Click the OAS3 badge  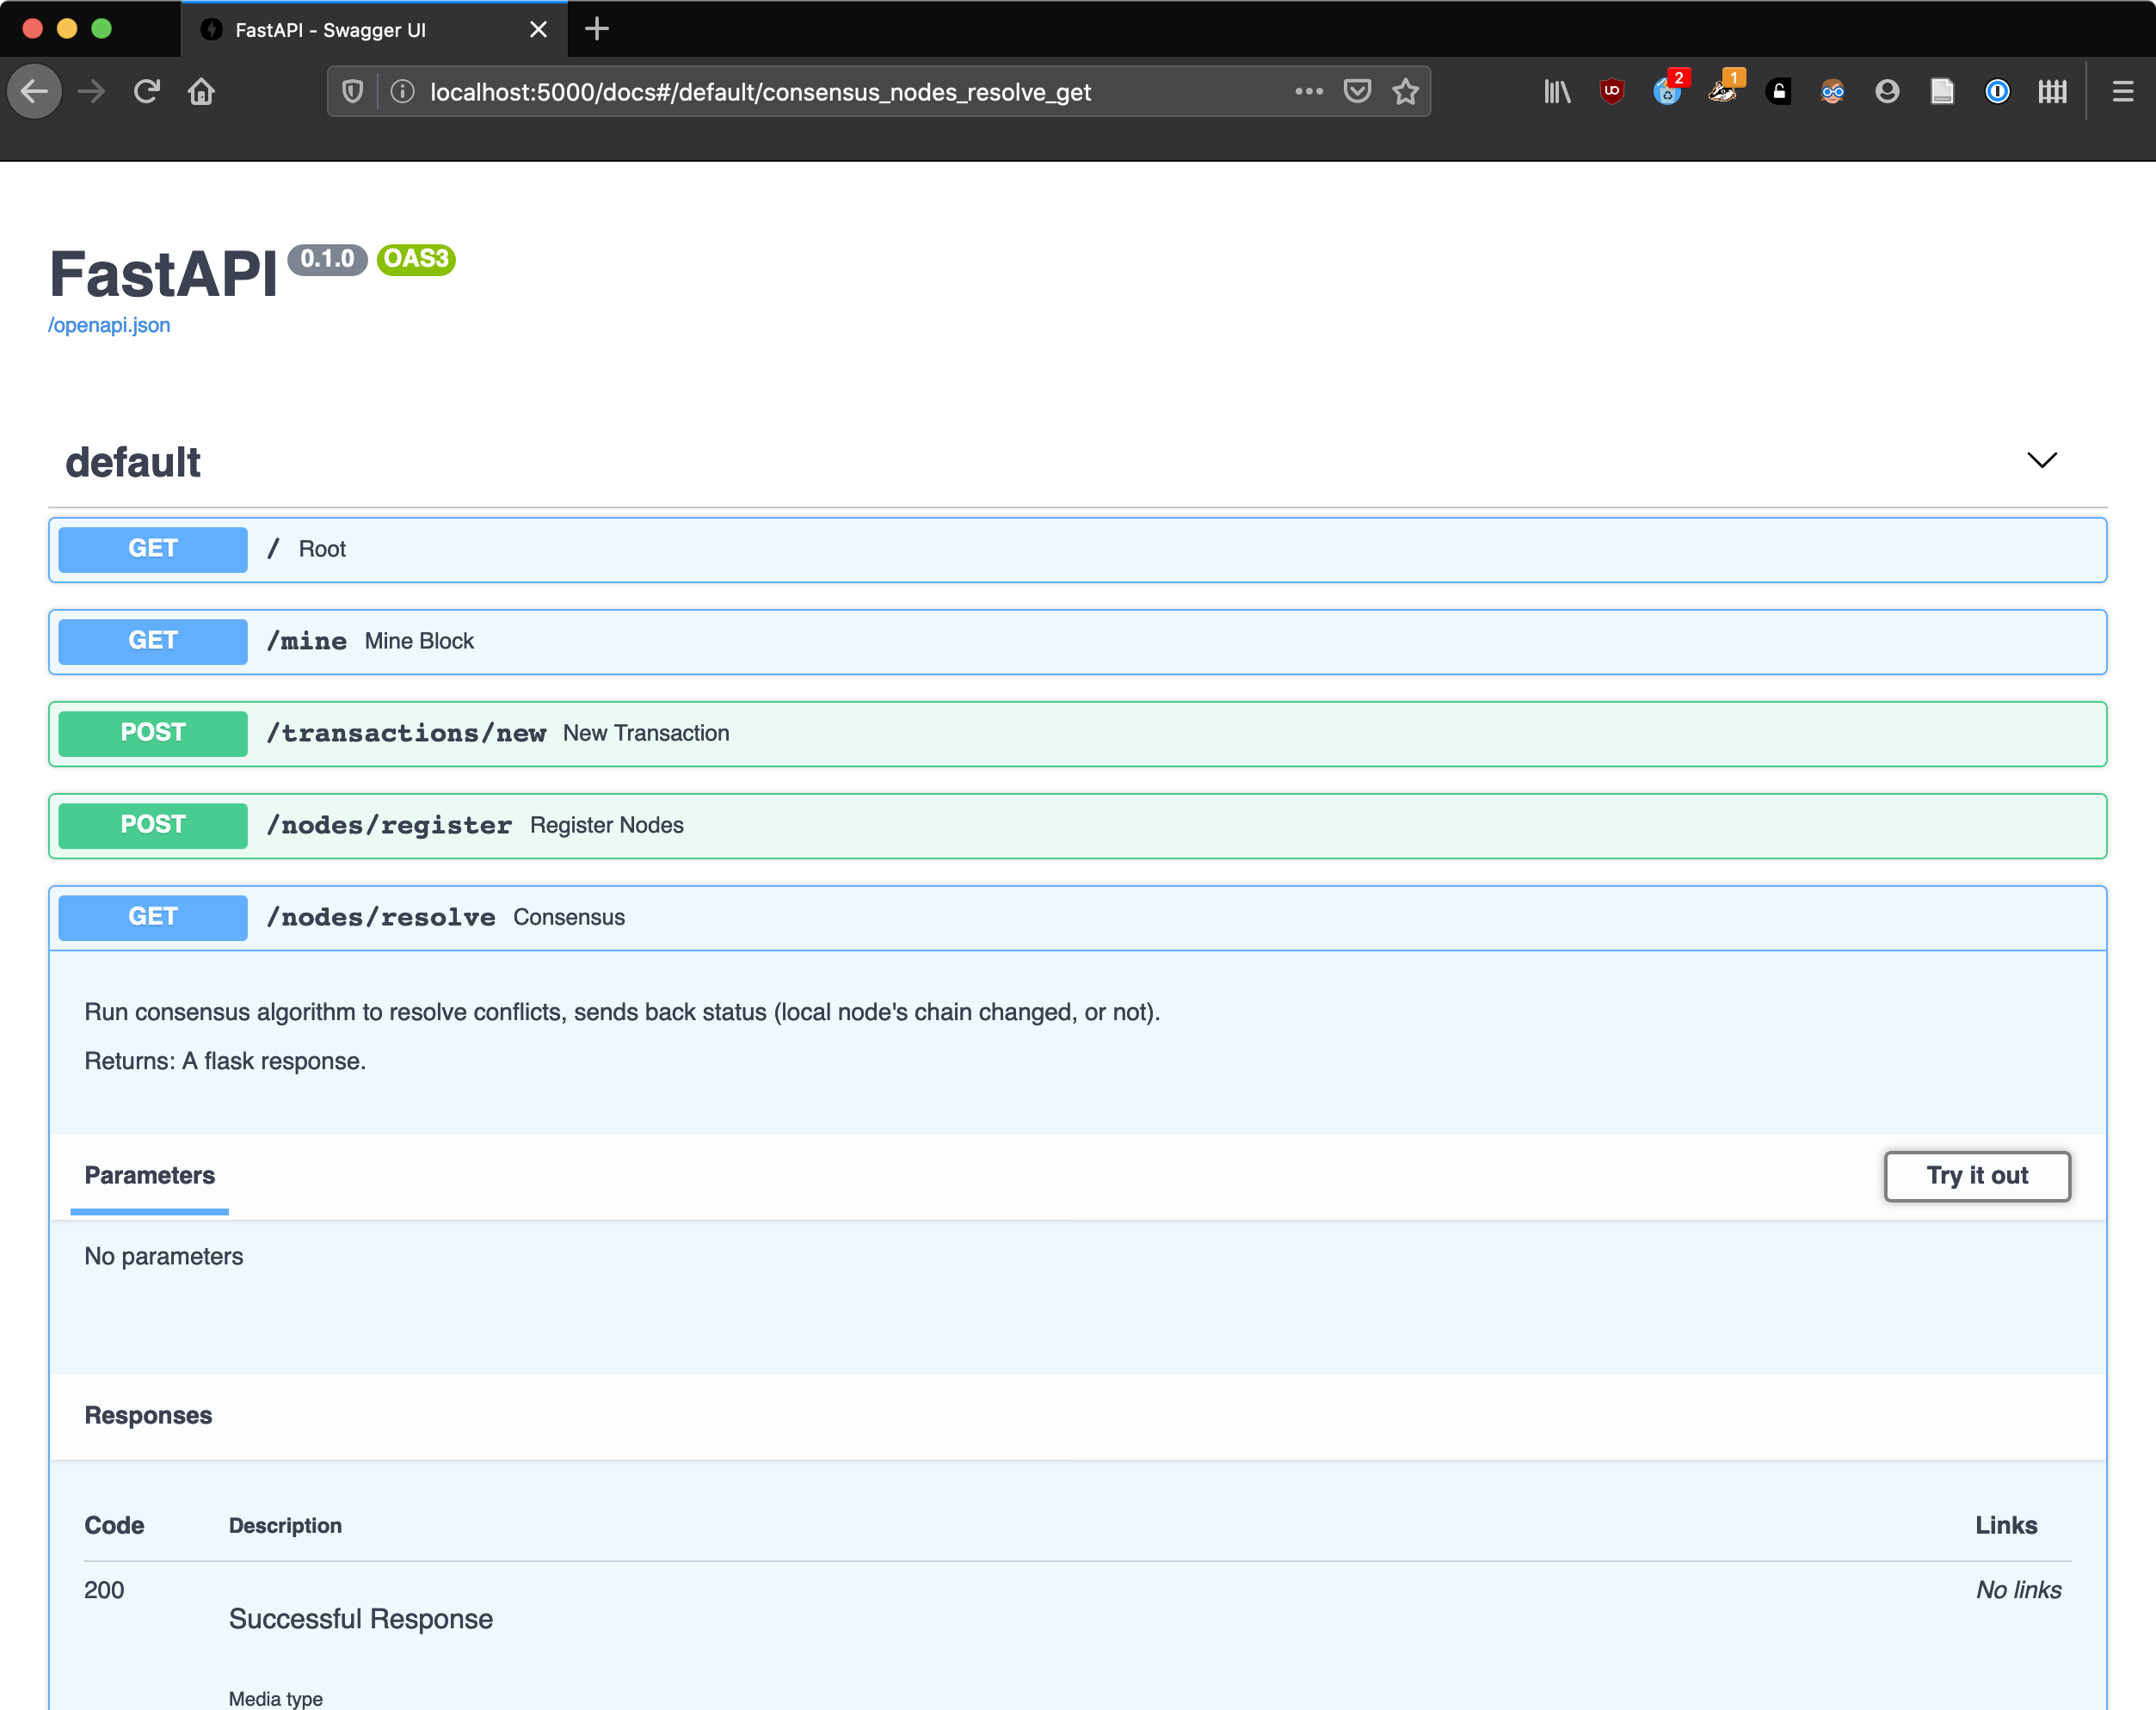416,259
